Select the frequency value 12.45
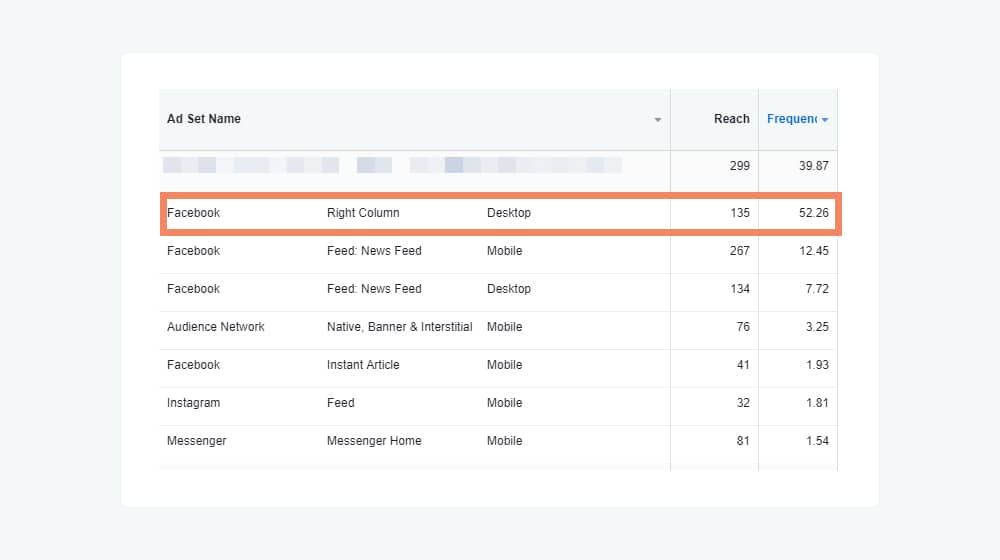Screen dimensions: 1000x560 [814, 251]
